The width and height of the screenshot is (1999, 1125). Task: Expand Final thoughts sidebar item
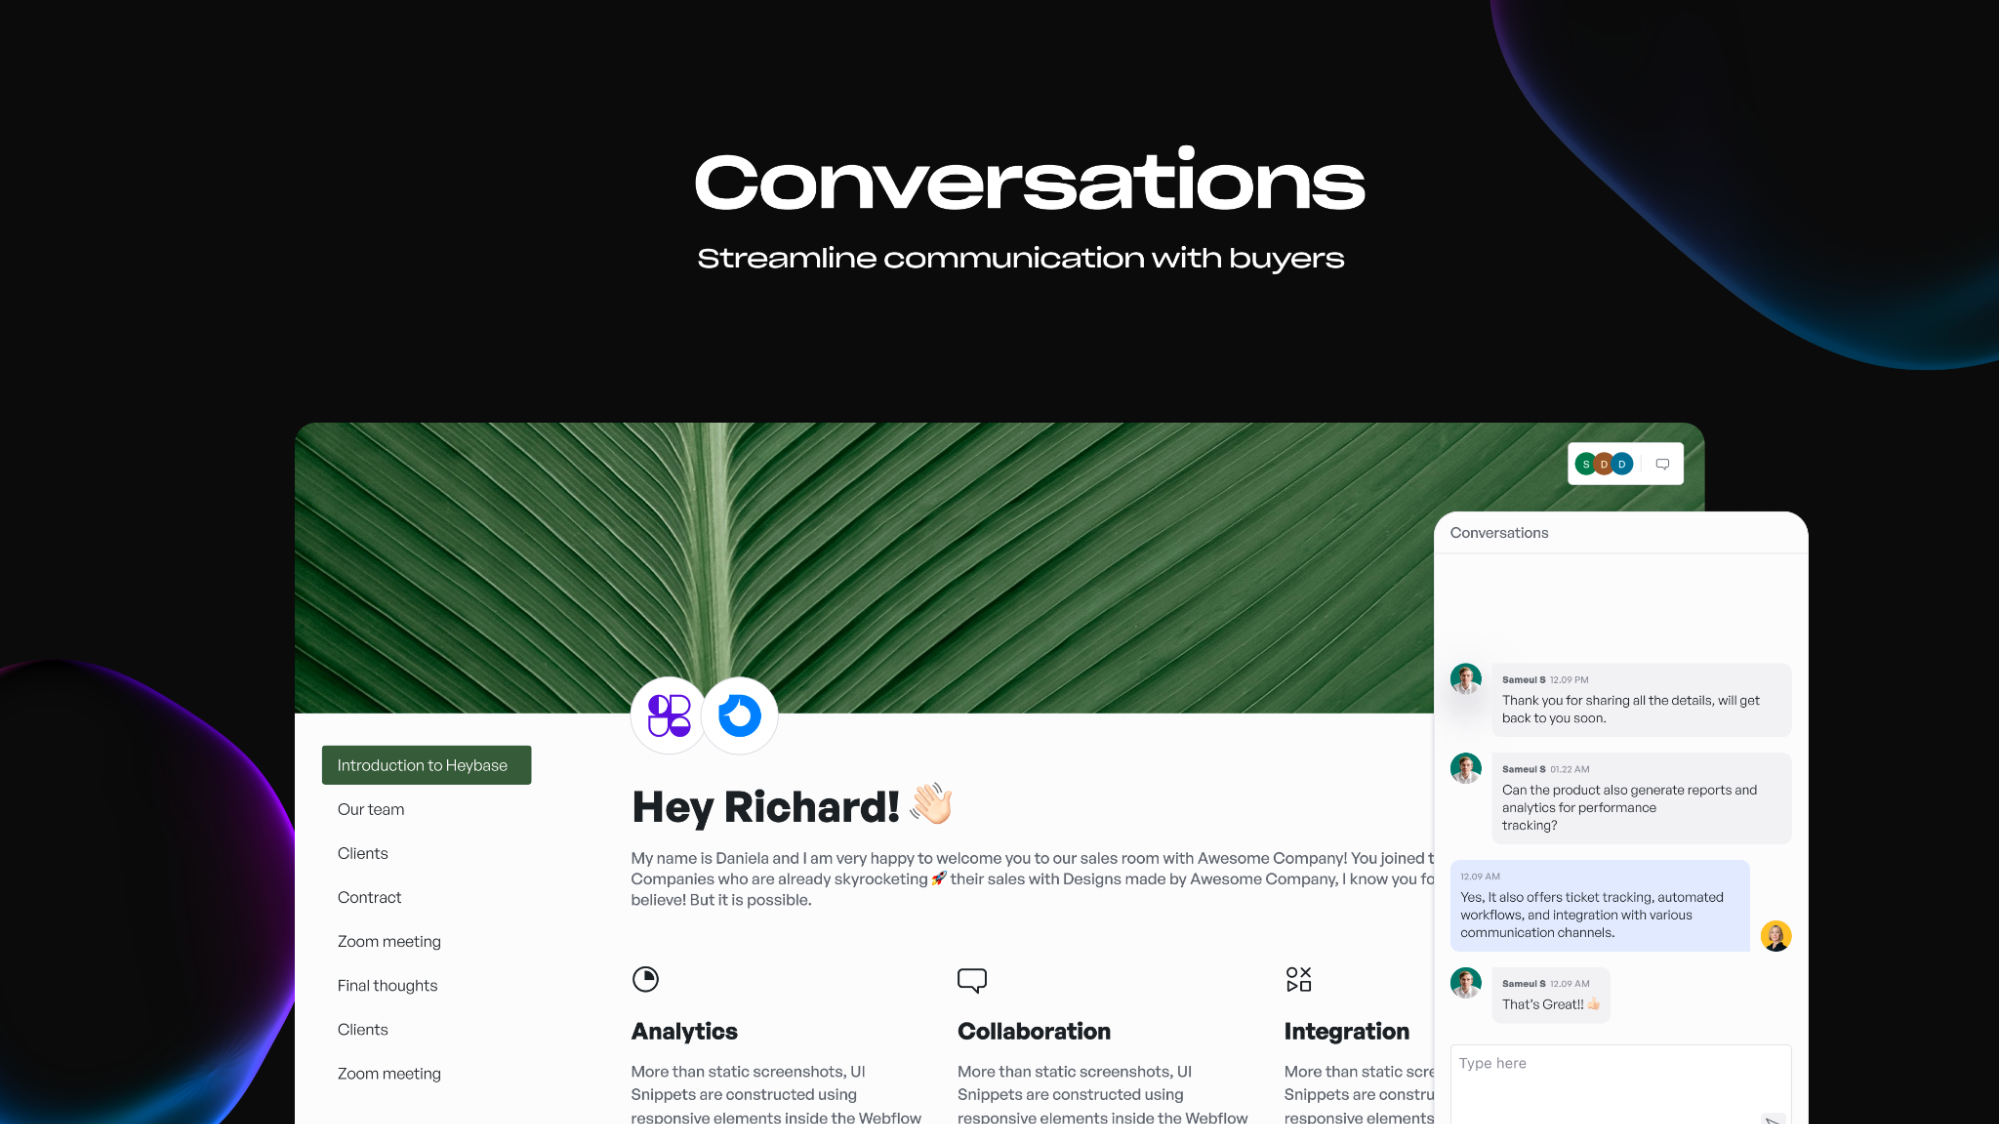tap(387, 985)
